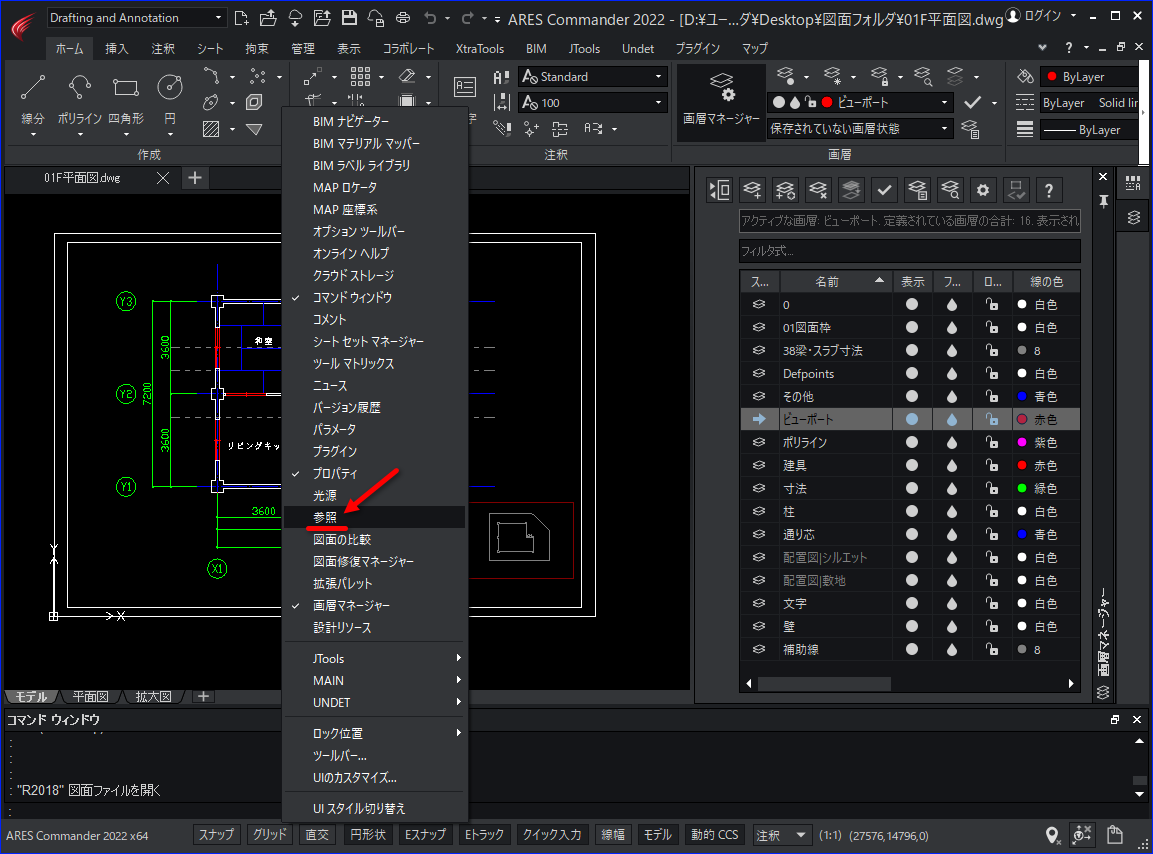Viewport: 1153px width, 854px height.
Task: Select the 線分 line tool
Action: (32, 99)
